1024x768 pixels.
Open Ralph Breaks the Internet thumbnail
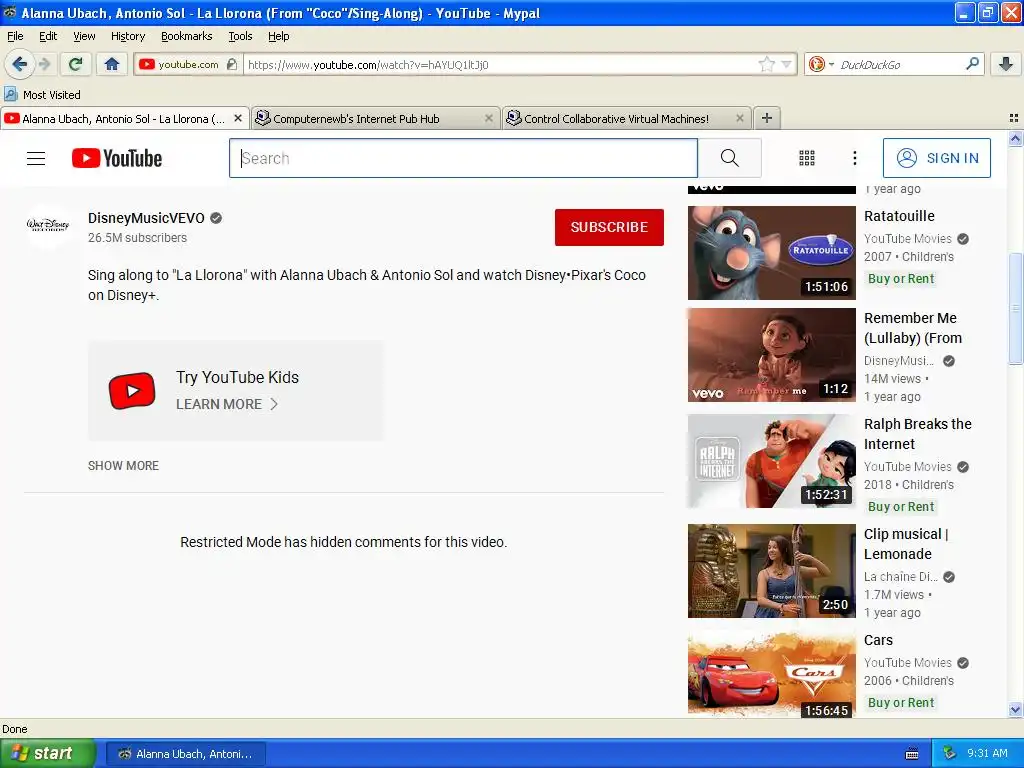[771, 461]
